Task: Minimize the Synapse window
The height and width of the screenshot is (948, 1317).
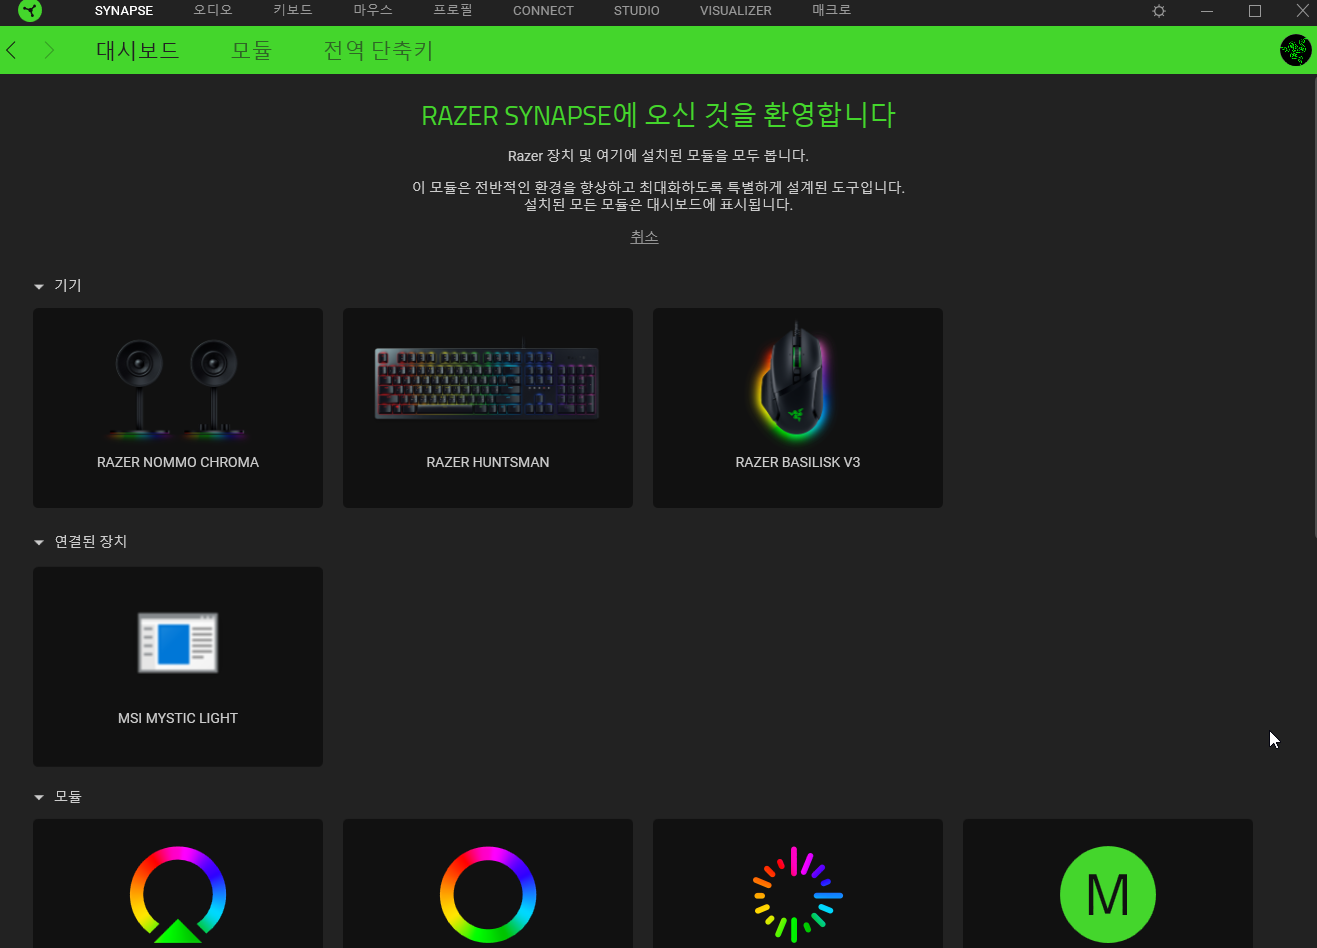Action: [1207, 11]
